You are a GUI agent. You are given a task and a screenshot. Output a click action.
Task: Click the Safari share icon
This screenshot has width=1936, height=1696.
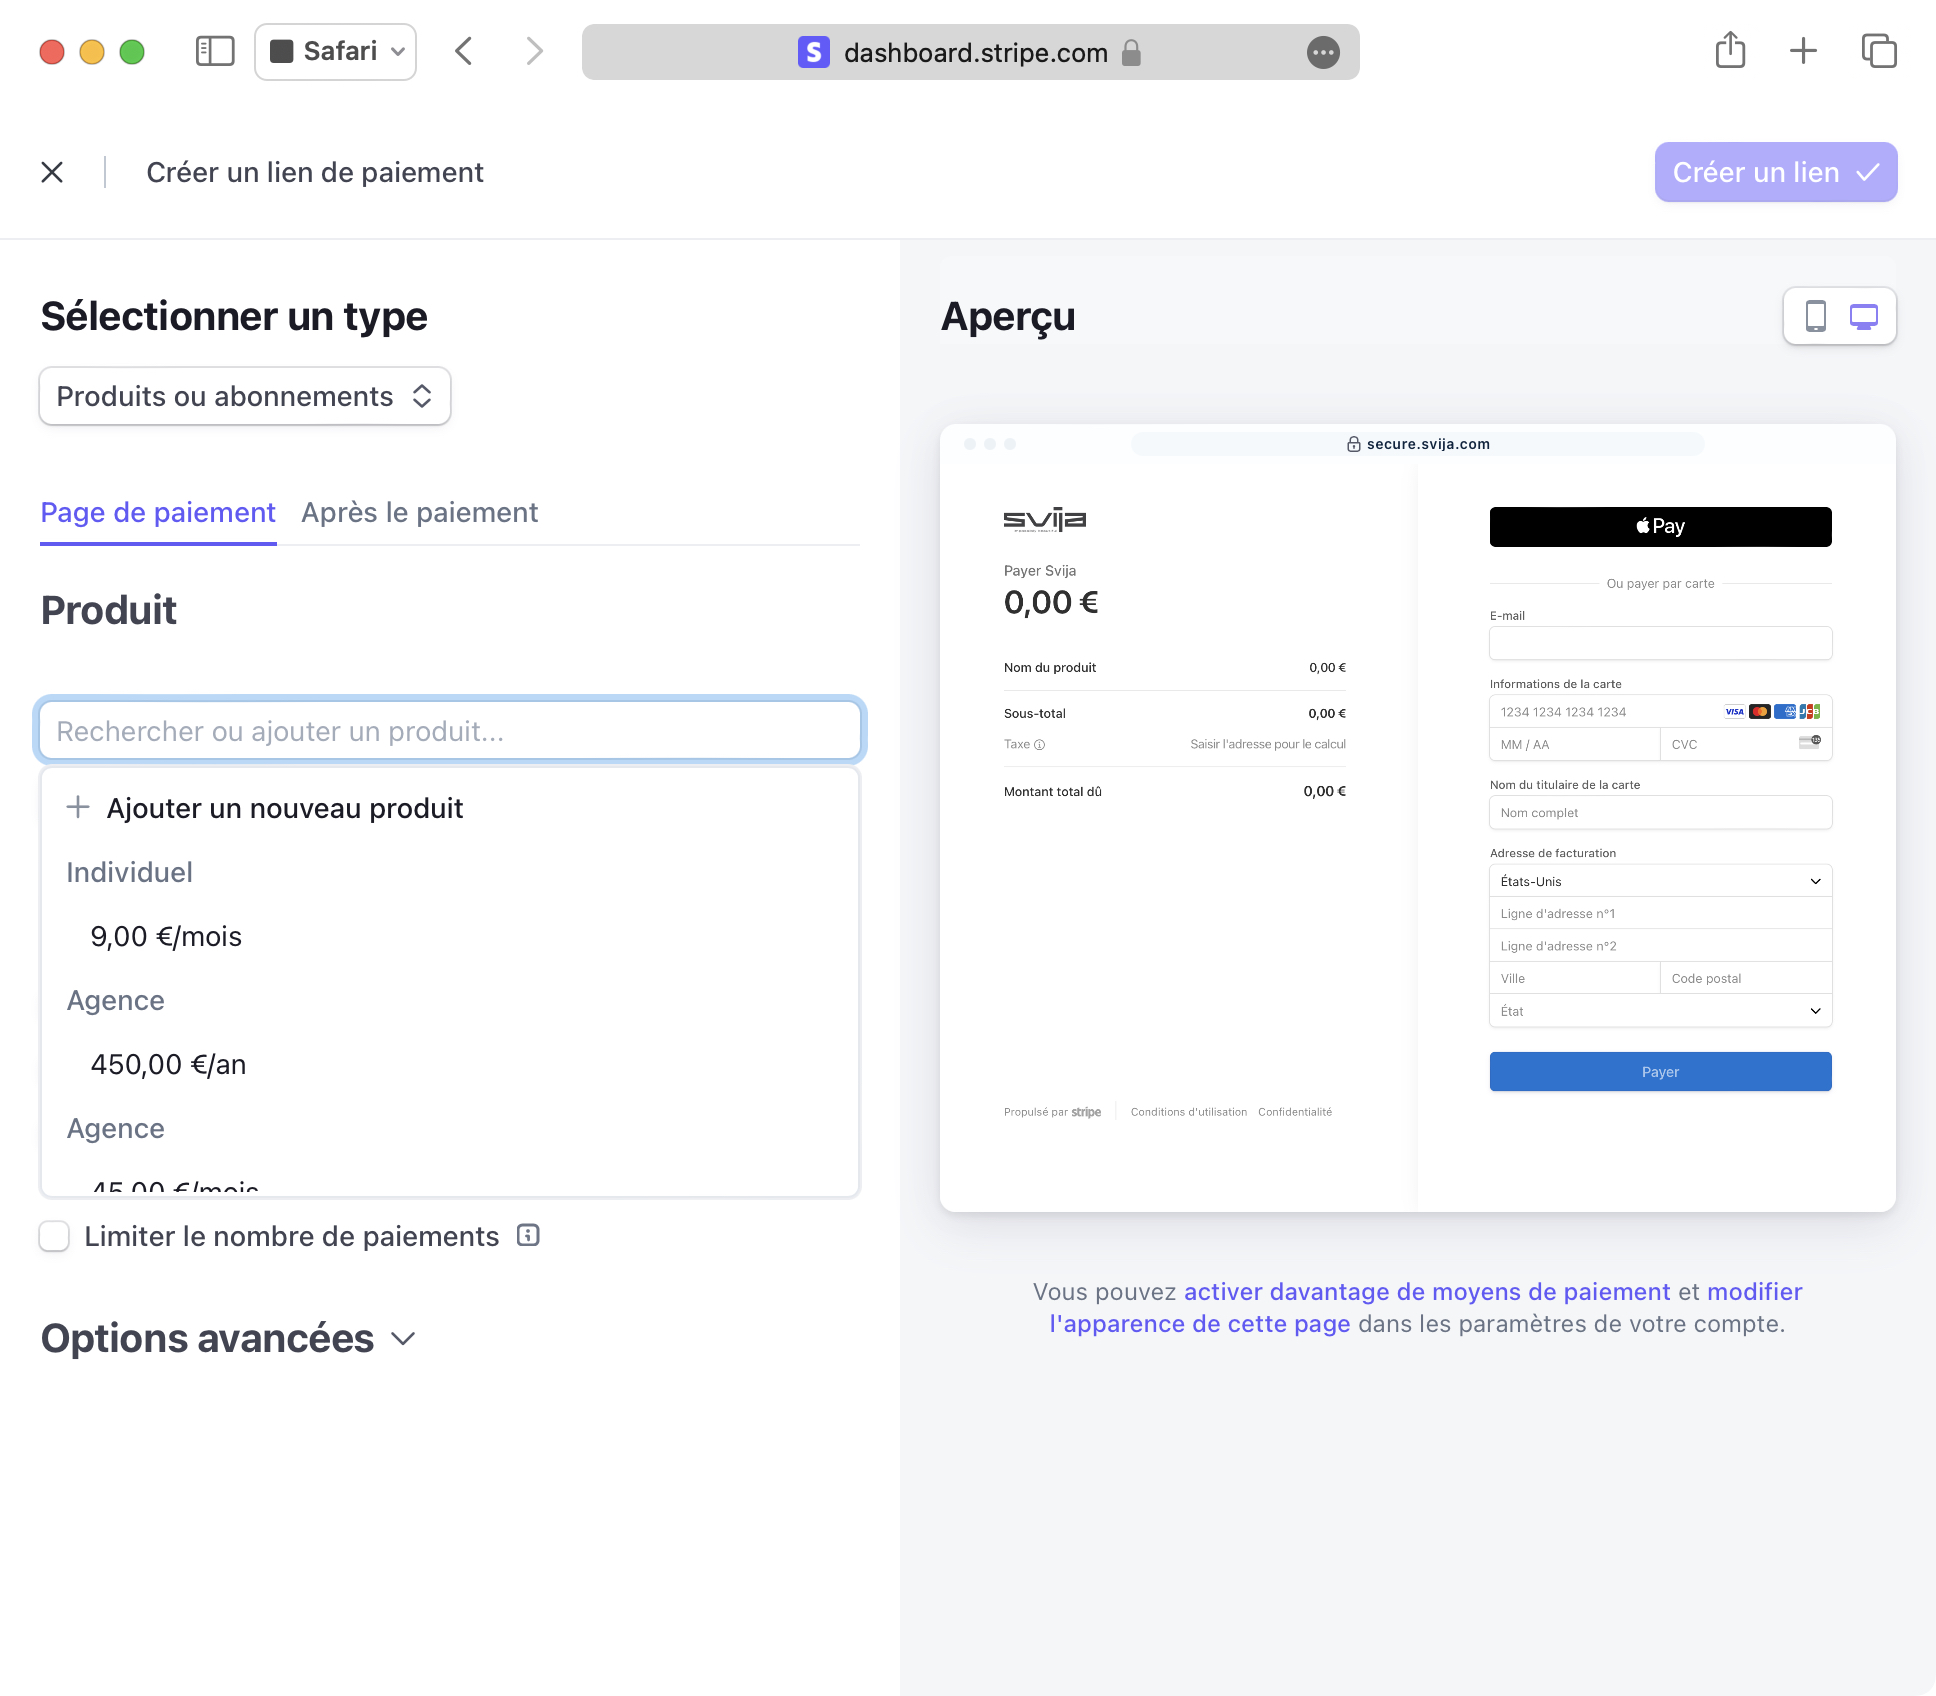pos(1730,51)
